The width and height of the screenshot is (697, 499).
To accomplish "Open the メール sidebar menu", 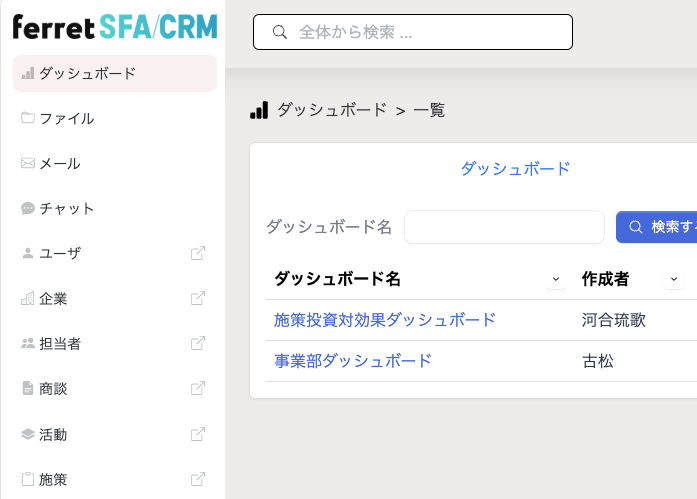I will pos(115,164).
